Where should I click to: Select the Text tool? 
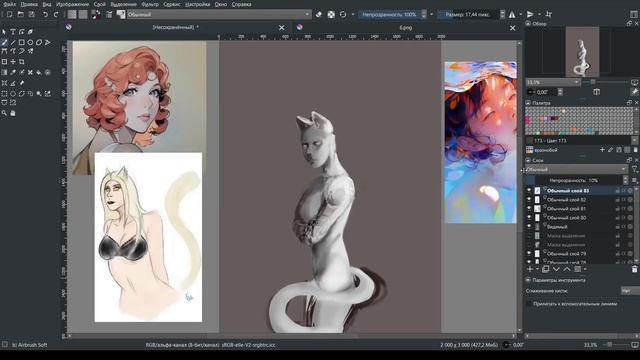13,32
